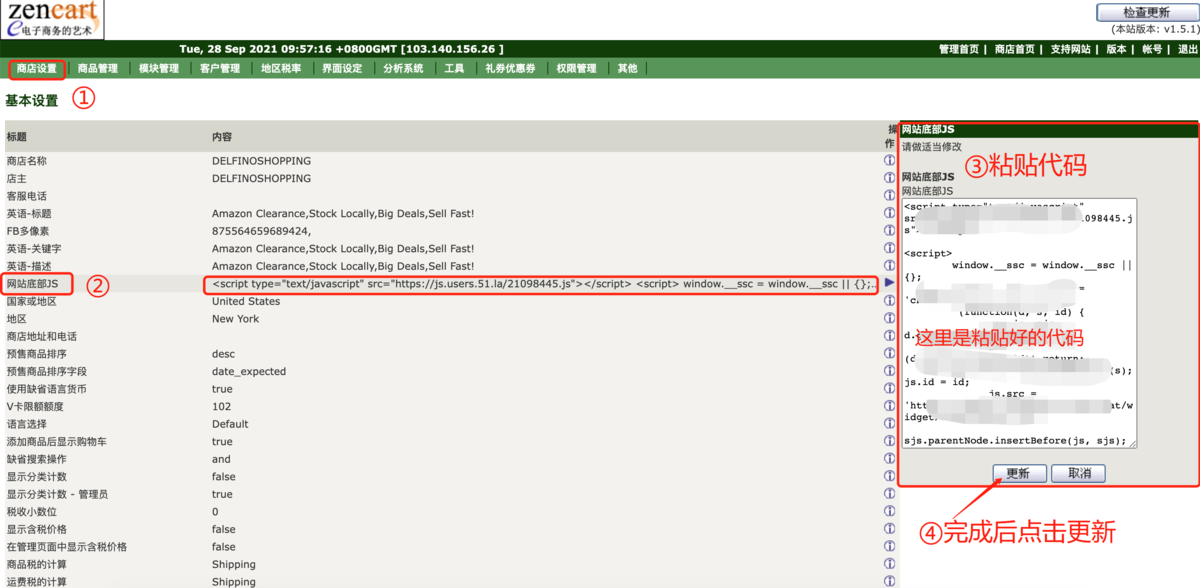Screen dimensions: 1200x588
Task: Open the 权限管理 menu
Action: tap(576, 69)
